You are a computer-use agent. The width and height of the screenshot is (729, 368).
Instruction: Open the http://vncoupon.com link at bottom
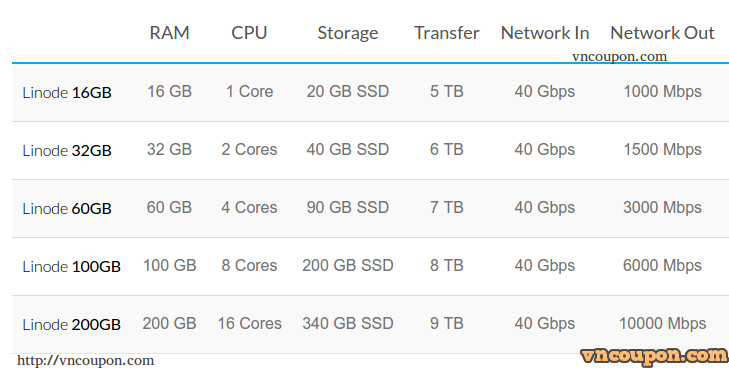point(86,361)
